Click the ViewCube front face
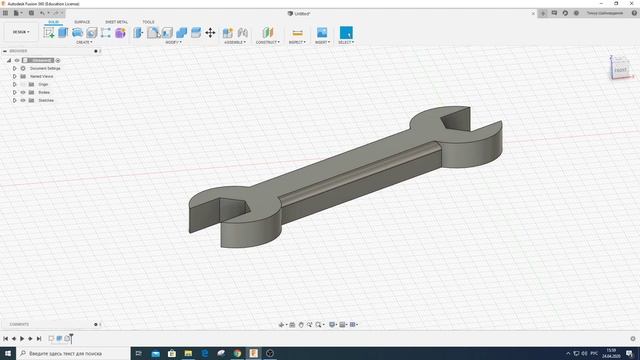 click(620, 70)
